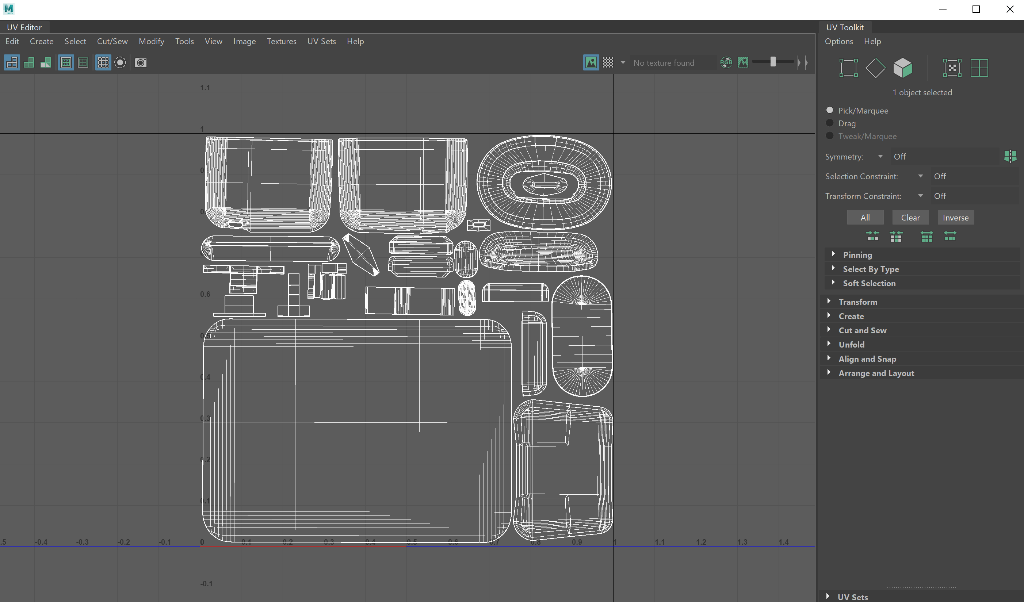Click the Clear selection button
This screenshot has height=602, width=1024.
coord(910,217)
